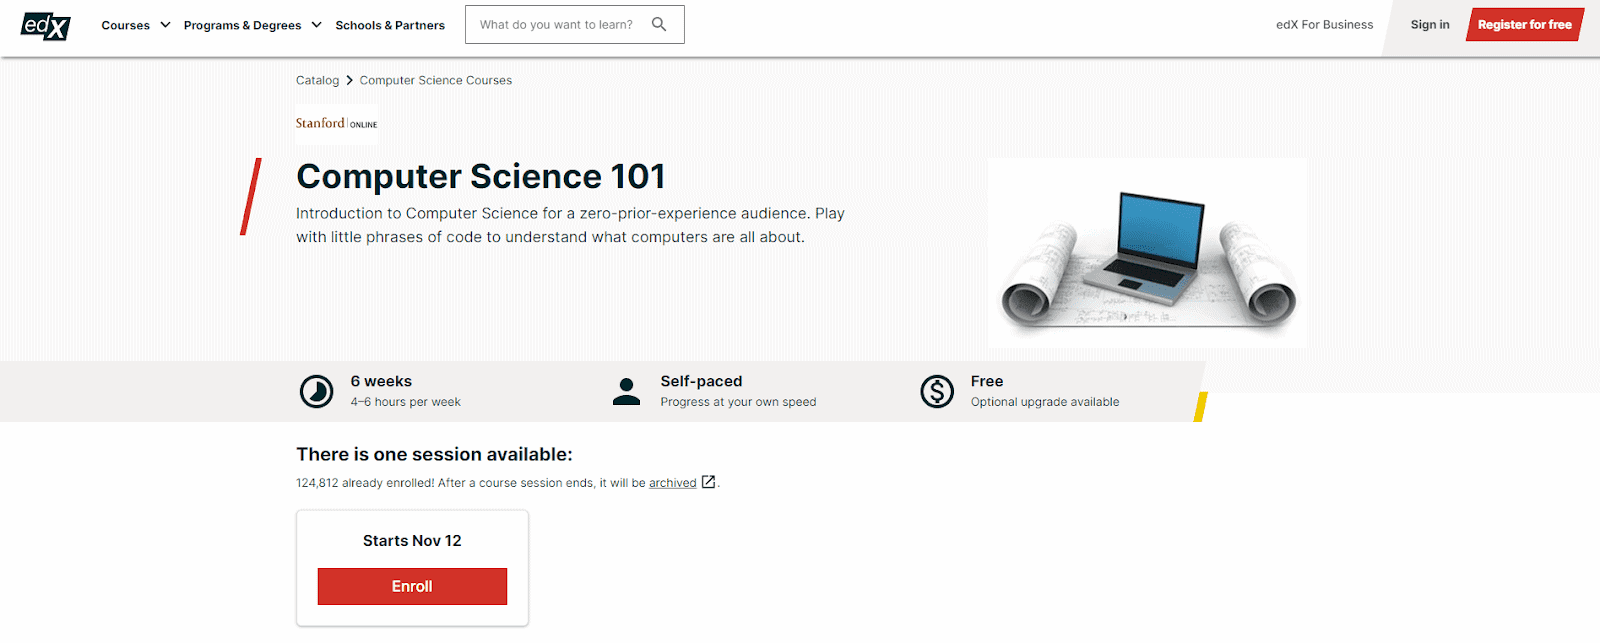
Task: Select edX For Business
Action: tap(1324, 24)
